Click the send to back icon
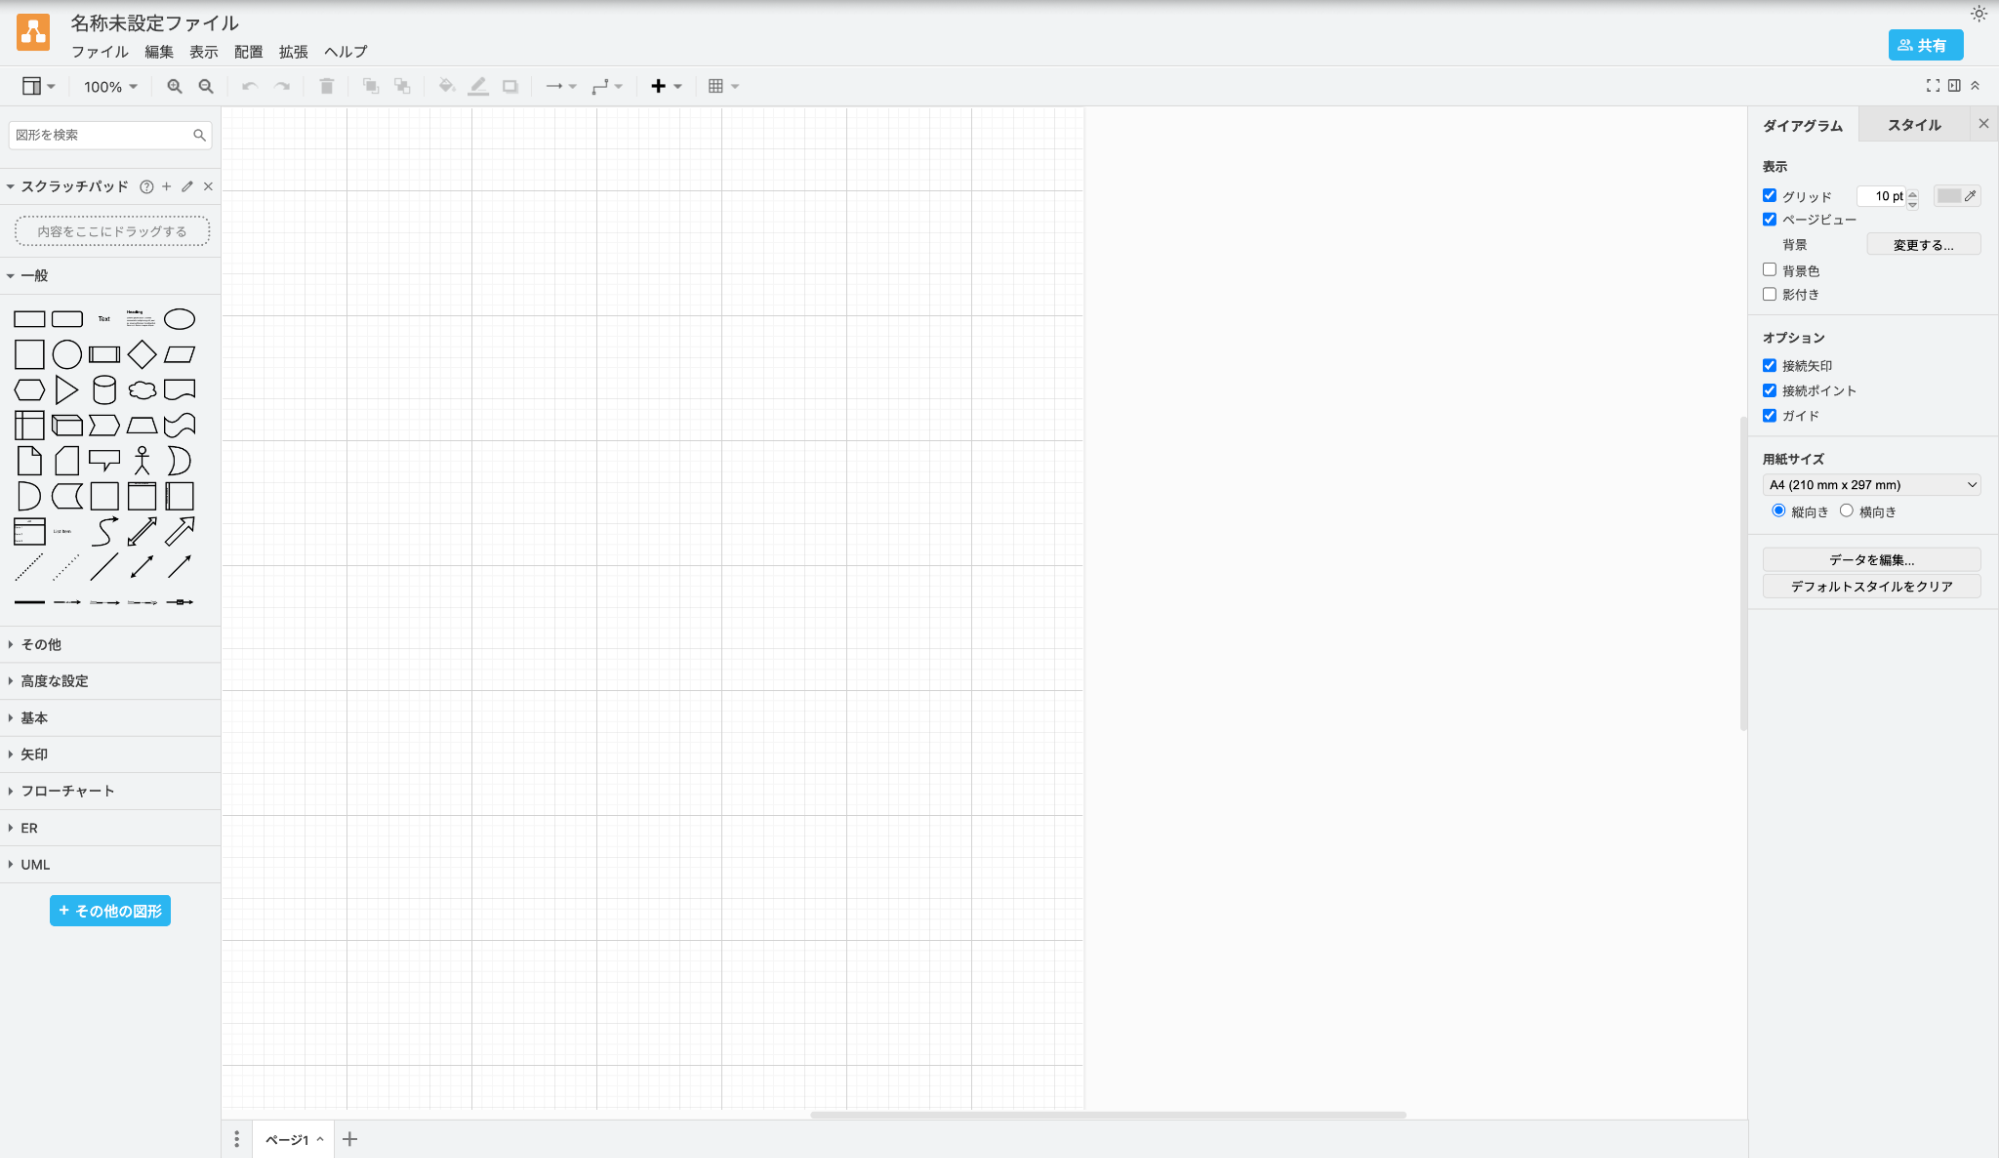Image resolution: width=1999 pixels, height=1158 pixels. click(402, 87)
